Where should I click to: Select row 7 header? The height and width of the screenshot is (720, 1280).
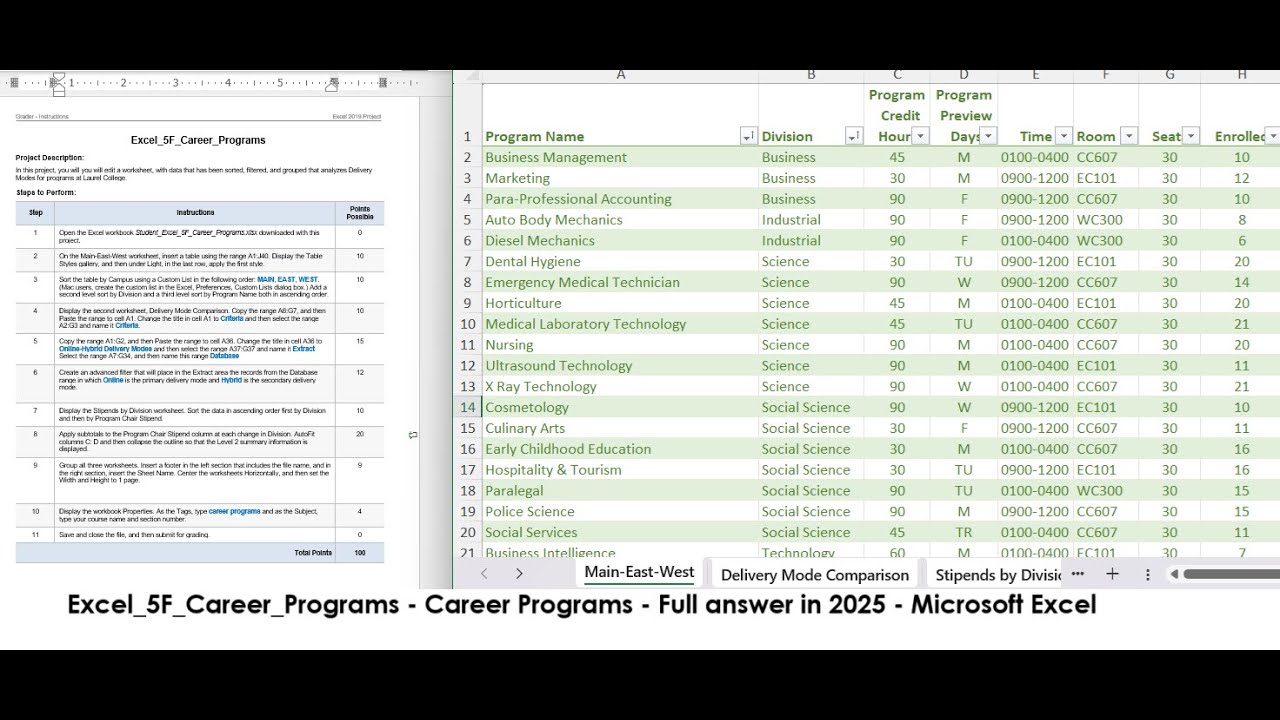[x=467, y=261]
